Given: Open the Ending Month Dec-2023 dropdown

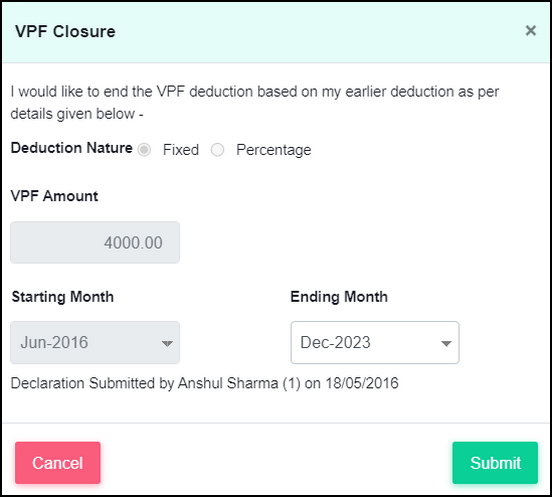Looking at the screenshot, I should tap(375, 342).
